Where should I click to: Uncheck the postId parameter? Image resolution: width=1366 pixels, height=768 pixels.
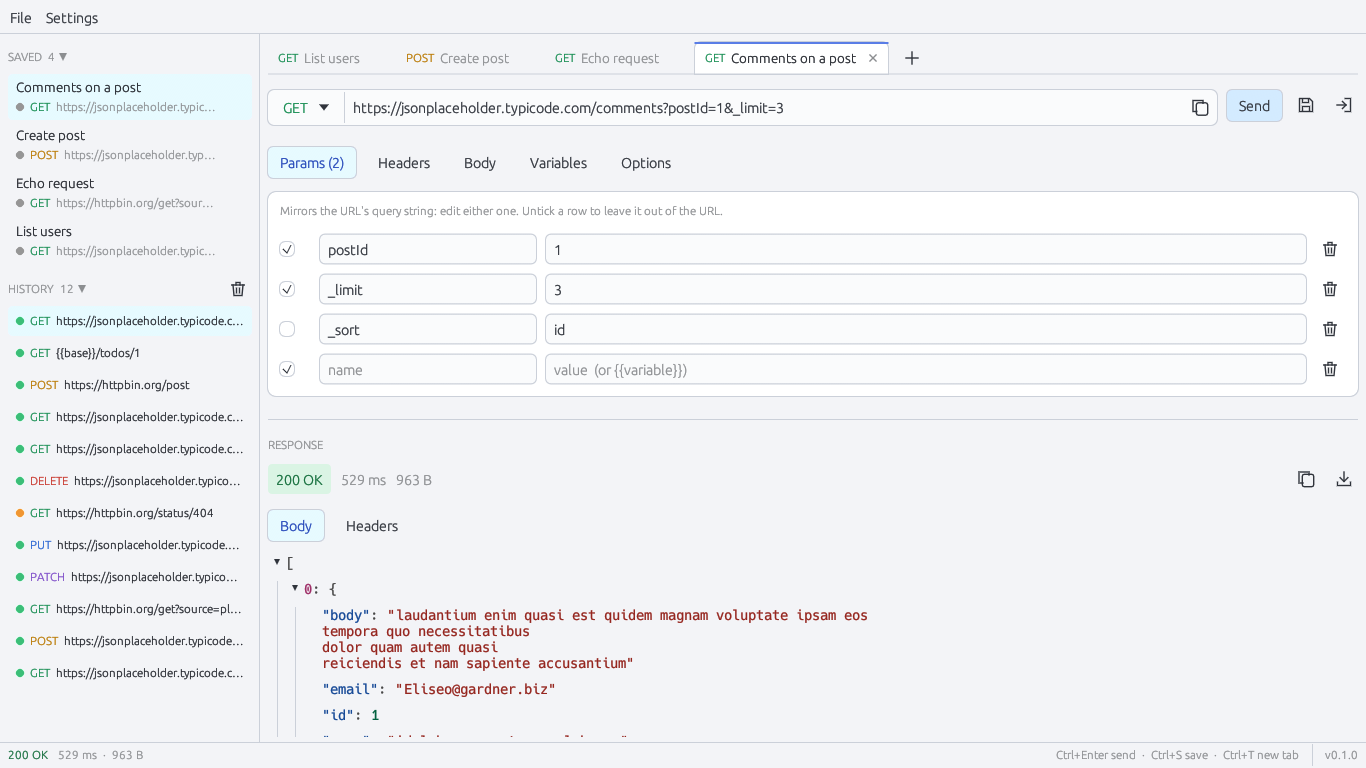287,249
